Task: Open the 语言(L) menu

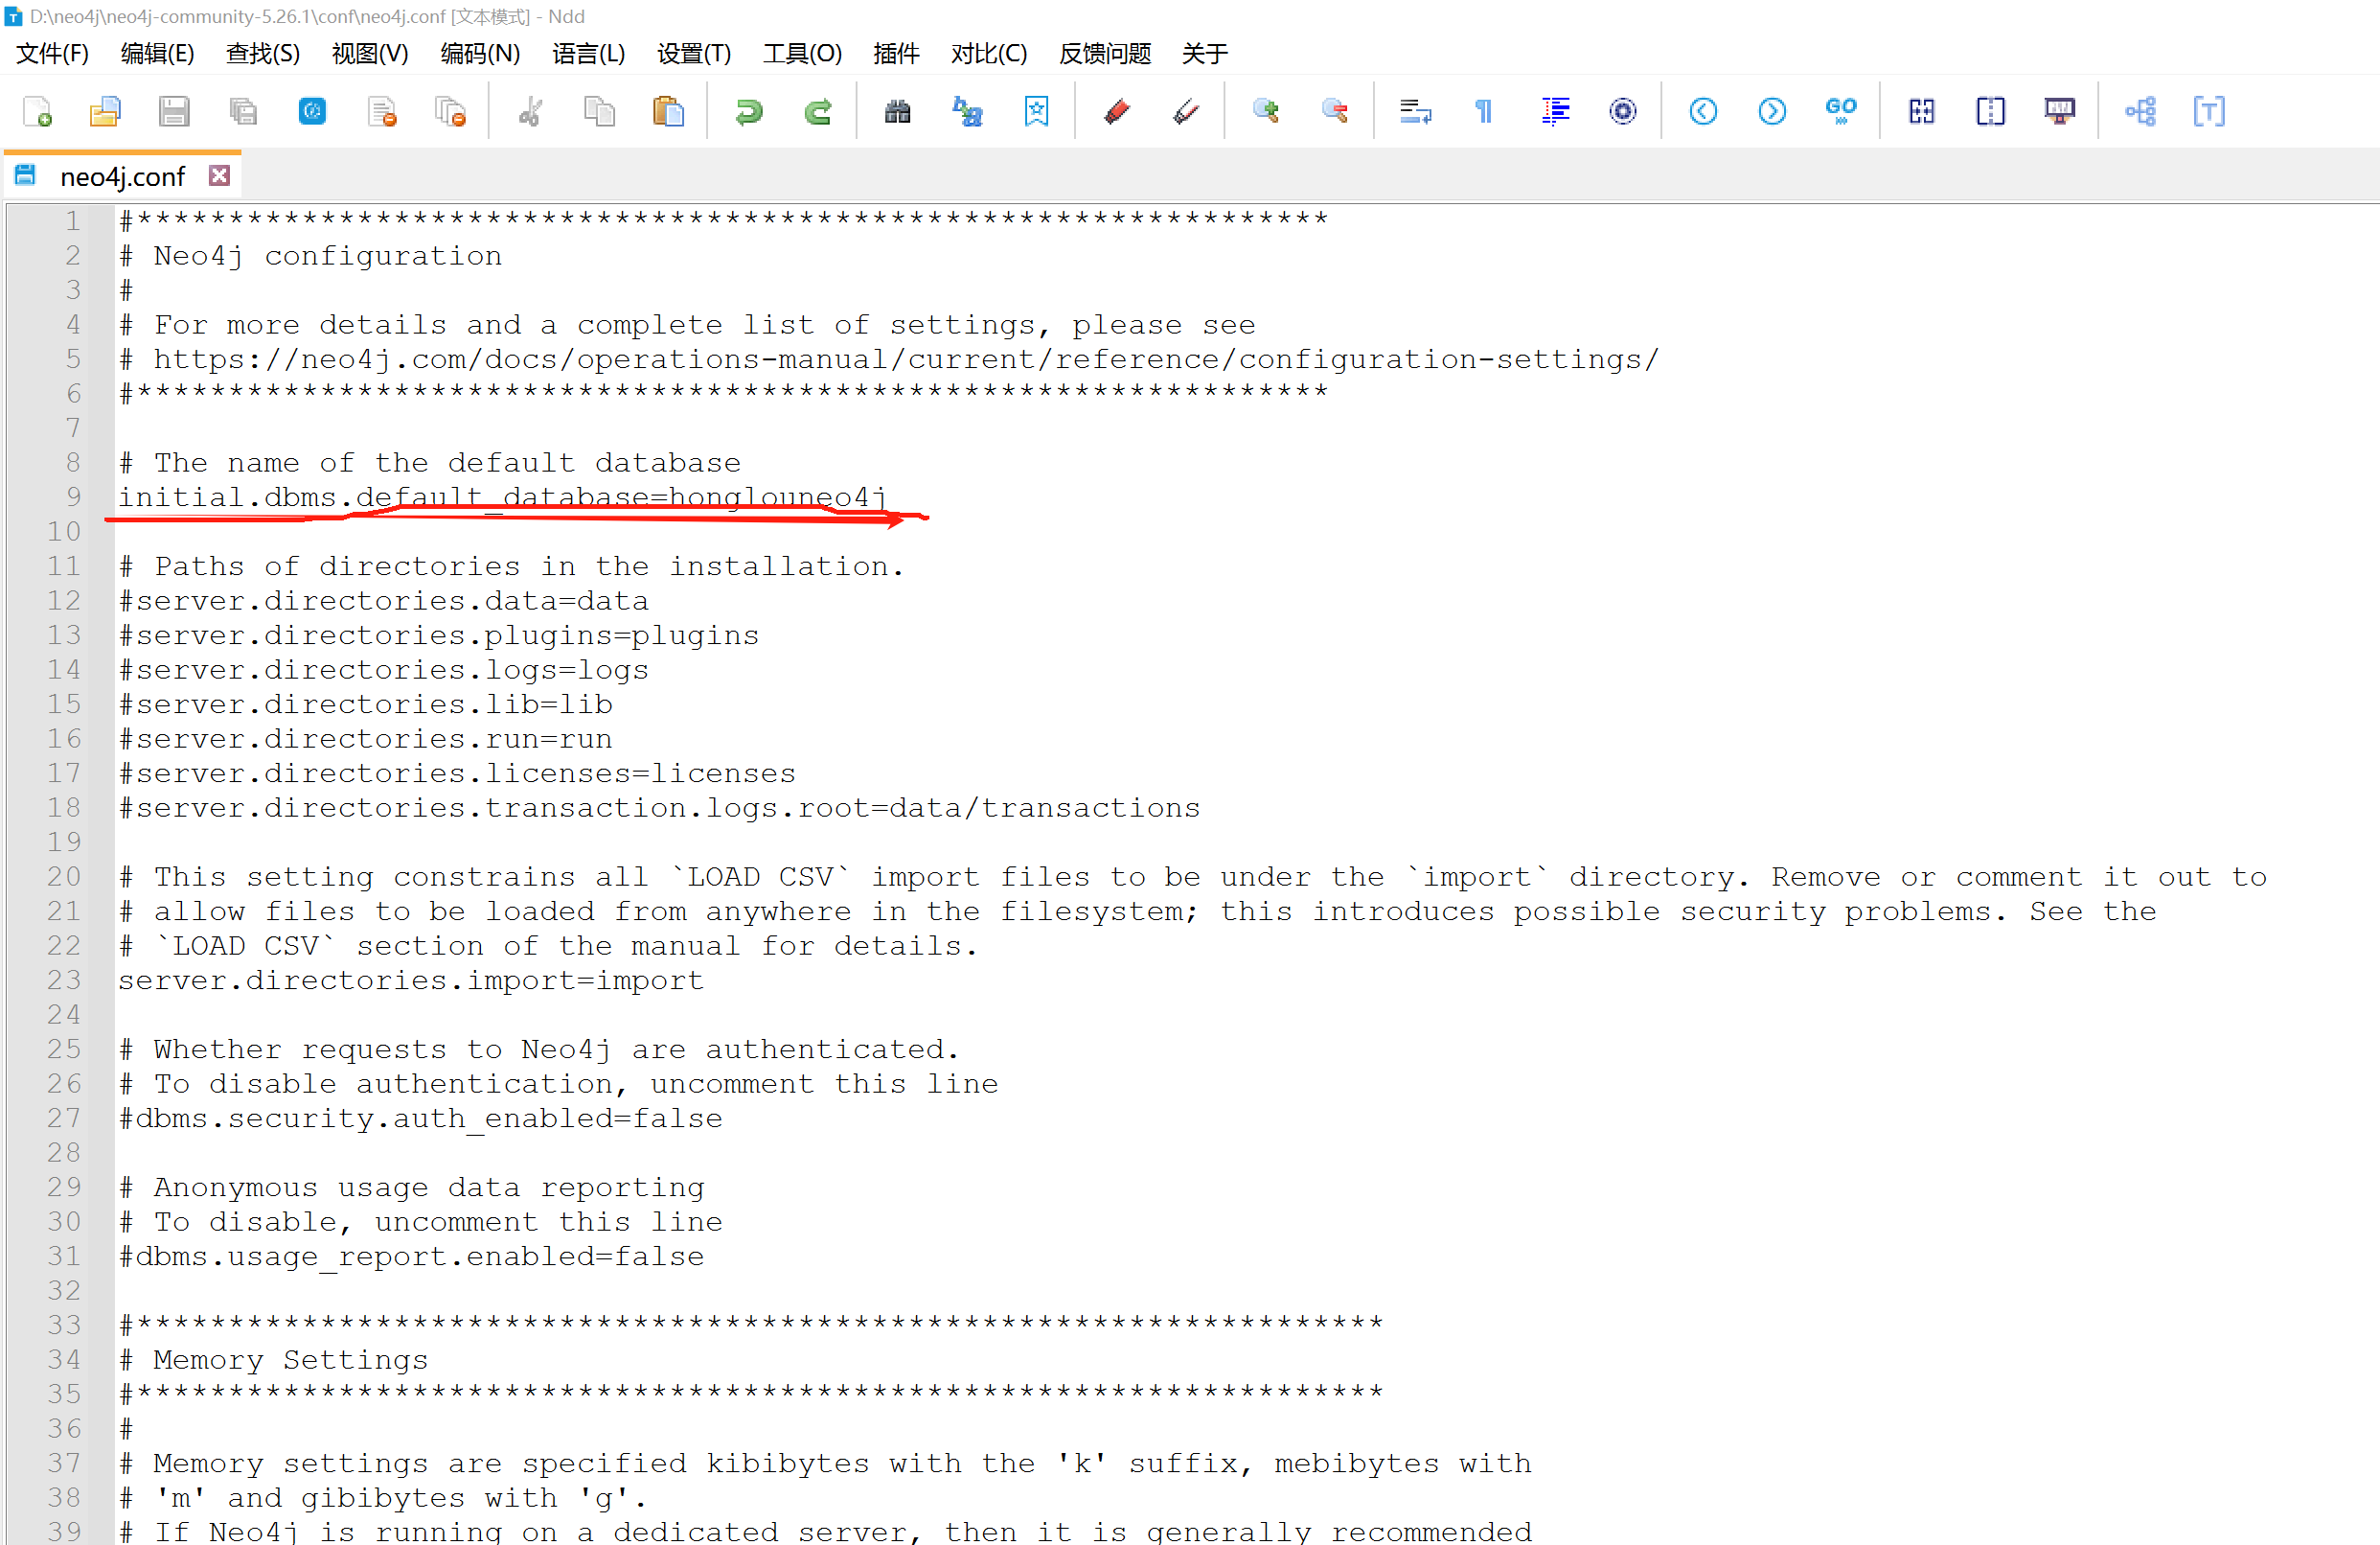Action: click(588, 53)
